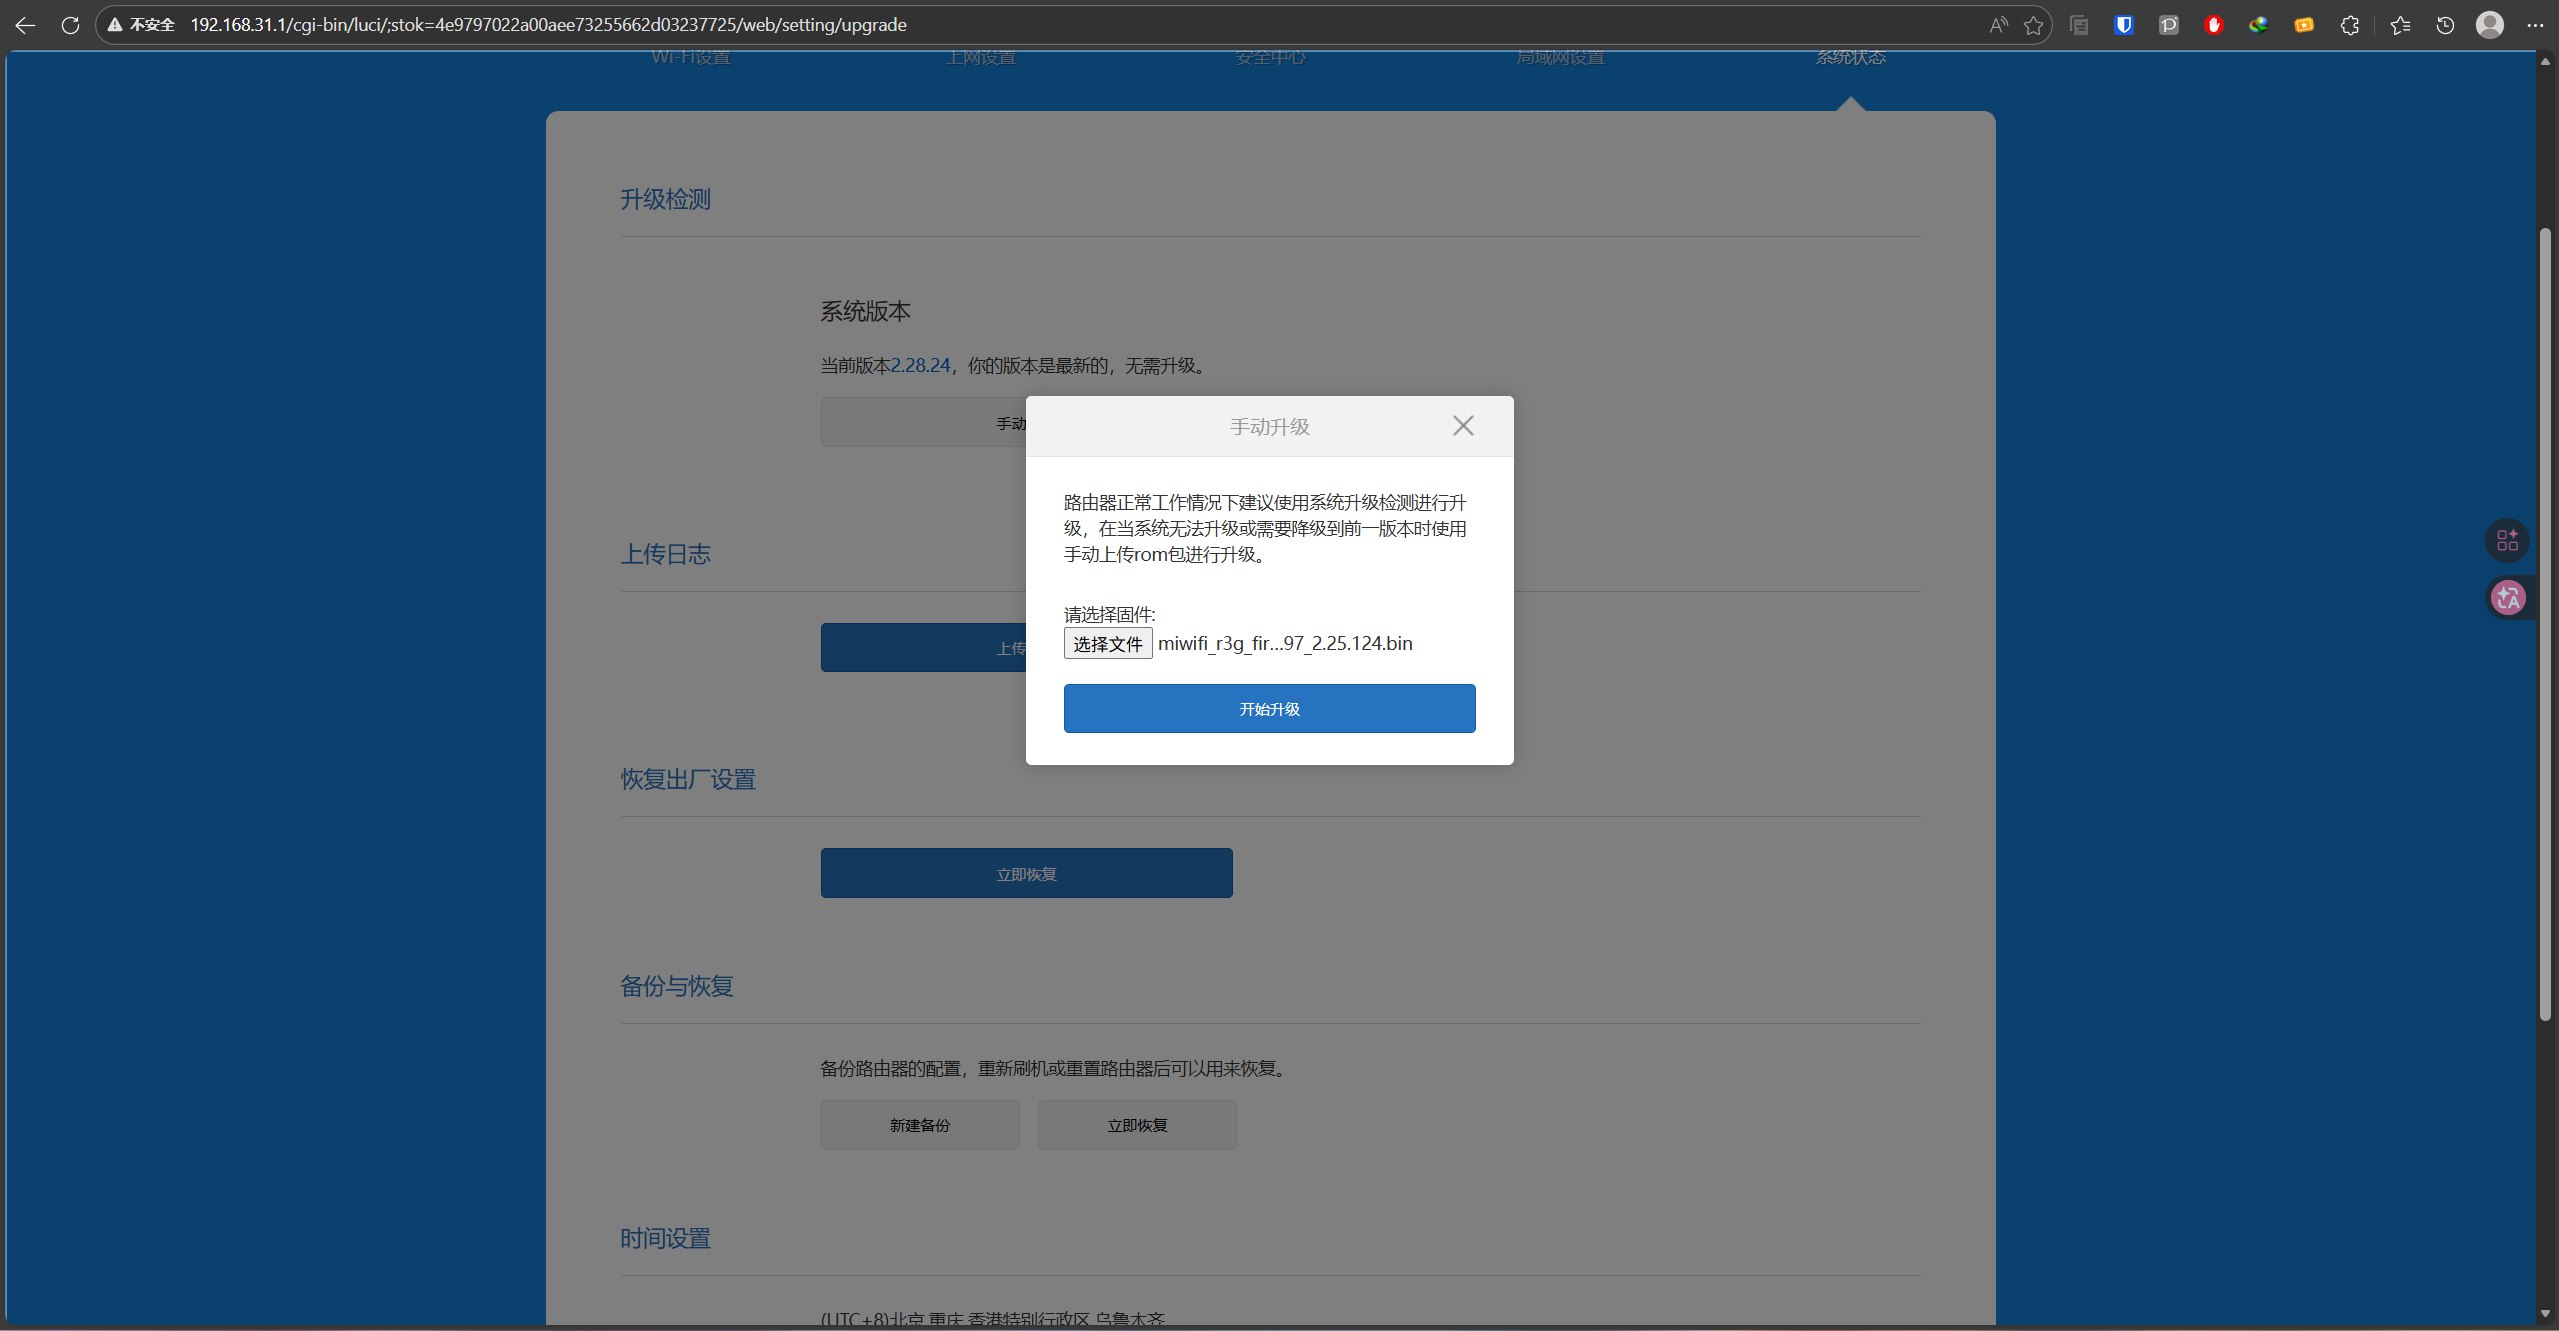
Task: Add this page to favorites
Action: (2033, 25)
